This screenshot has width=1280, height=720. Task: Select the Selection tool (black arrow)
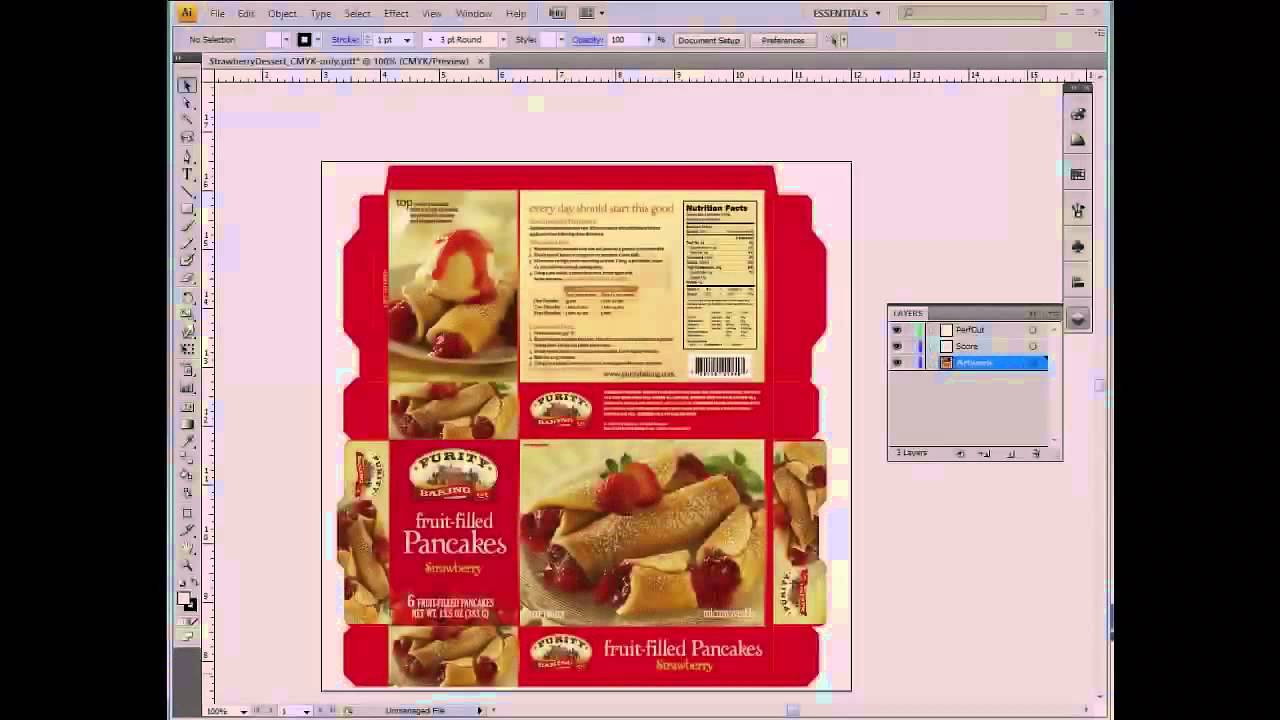[x=187, y=86]
